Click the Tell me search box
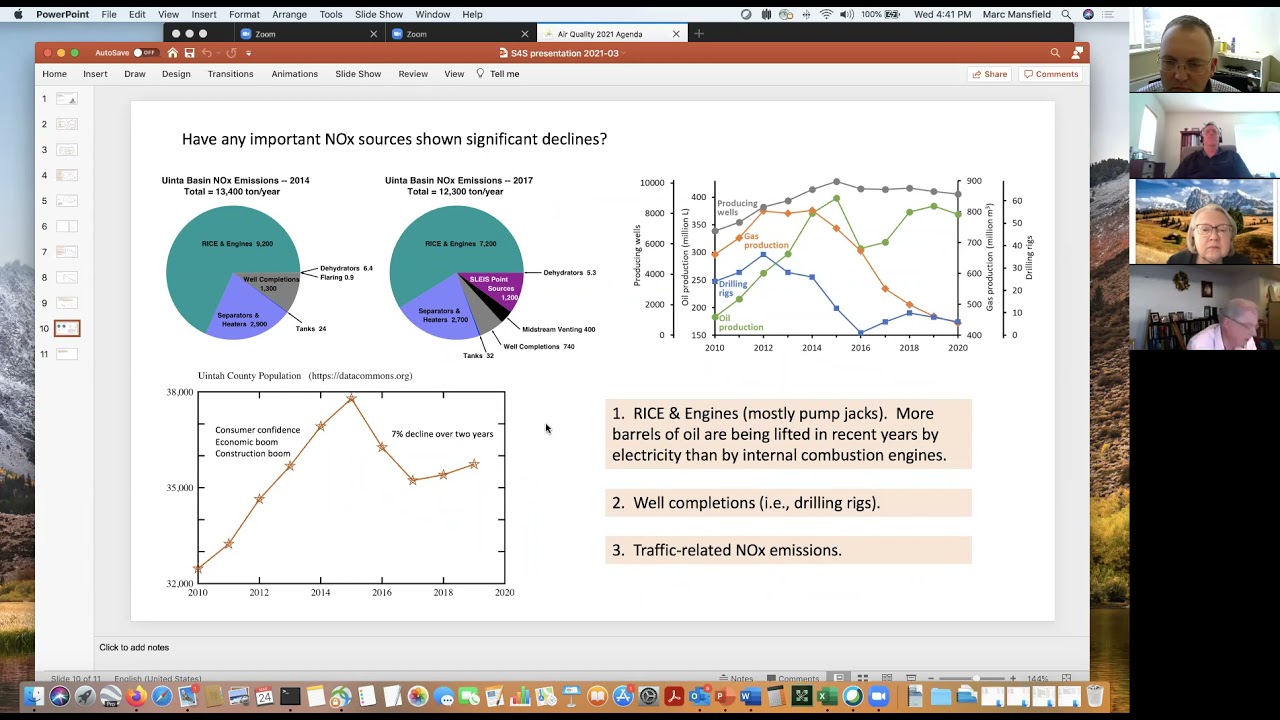 498,74
